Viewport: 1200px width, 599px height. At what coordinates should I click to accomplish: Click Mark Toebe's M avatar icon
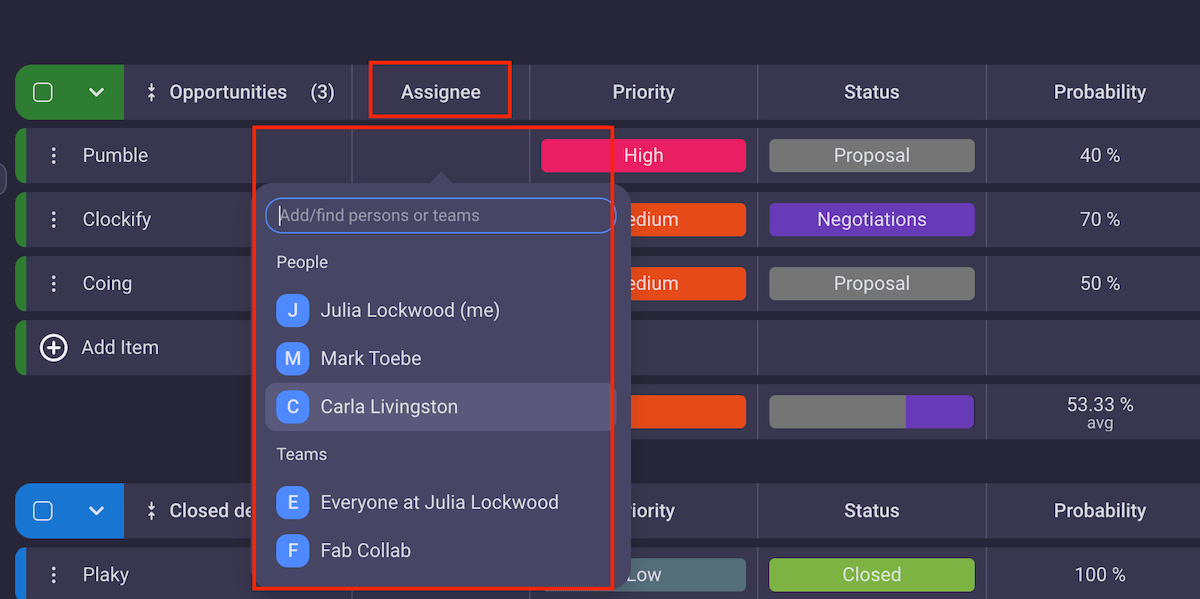(292, 359)
